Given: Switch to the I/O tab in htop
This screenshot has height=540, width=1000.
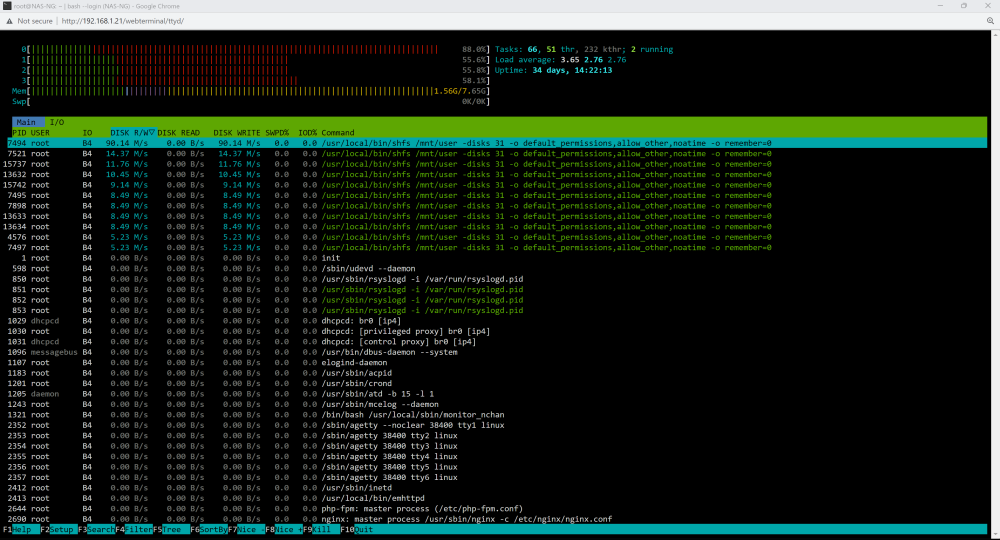Looking at the screenshot, I should [x=57, y=122].
